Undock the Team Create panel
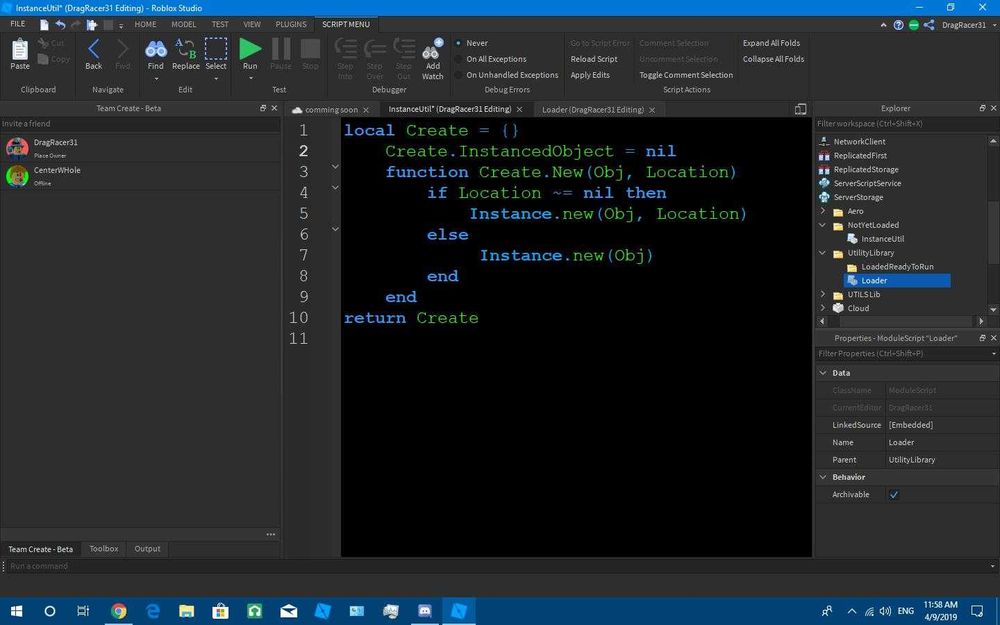The image size is (1000, 625). [263, 108]
